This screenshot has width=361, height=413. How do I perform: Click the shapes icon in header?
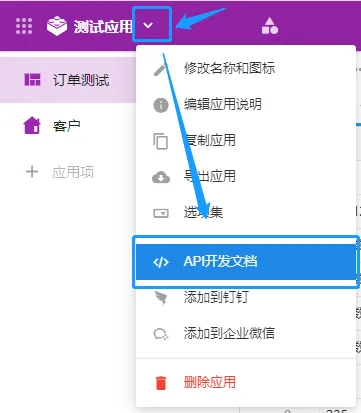[x=270, y=26]
